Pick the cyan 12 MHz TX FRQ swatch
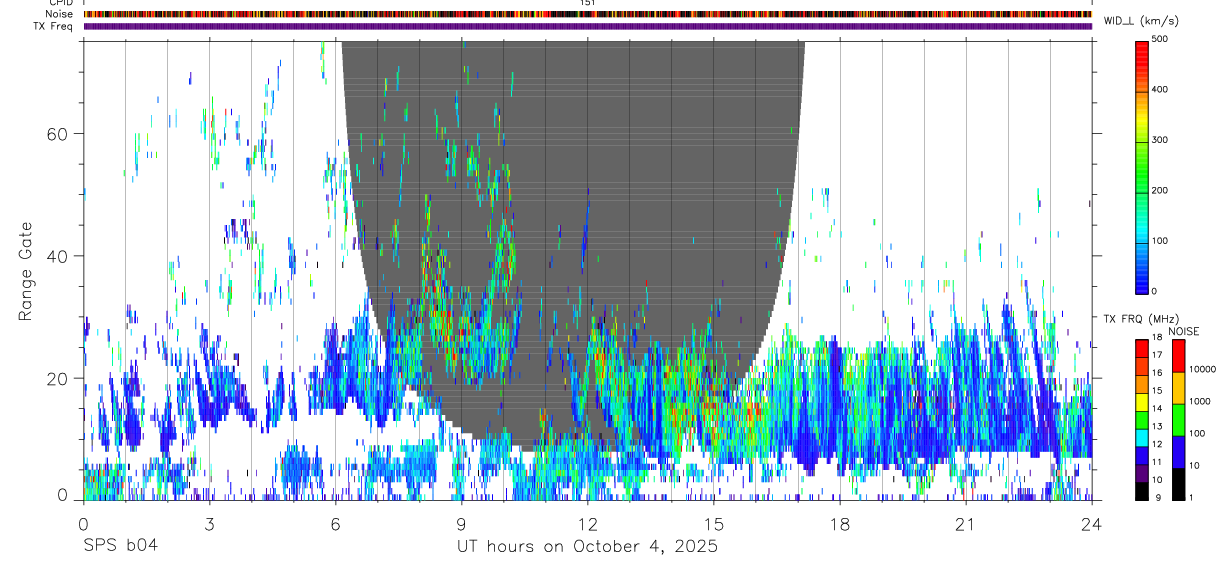This screenshot has height=567, width=1228. click(x=1142, y=437)
